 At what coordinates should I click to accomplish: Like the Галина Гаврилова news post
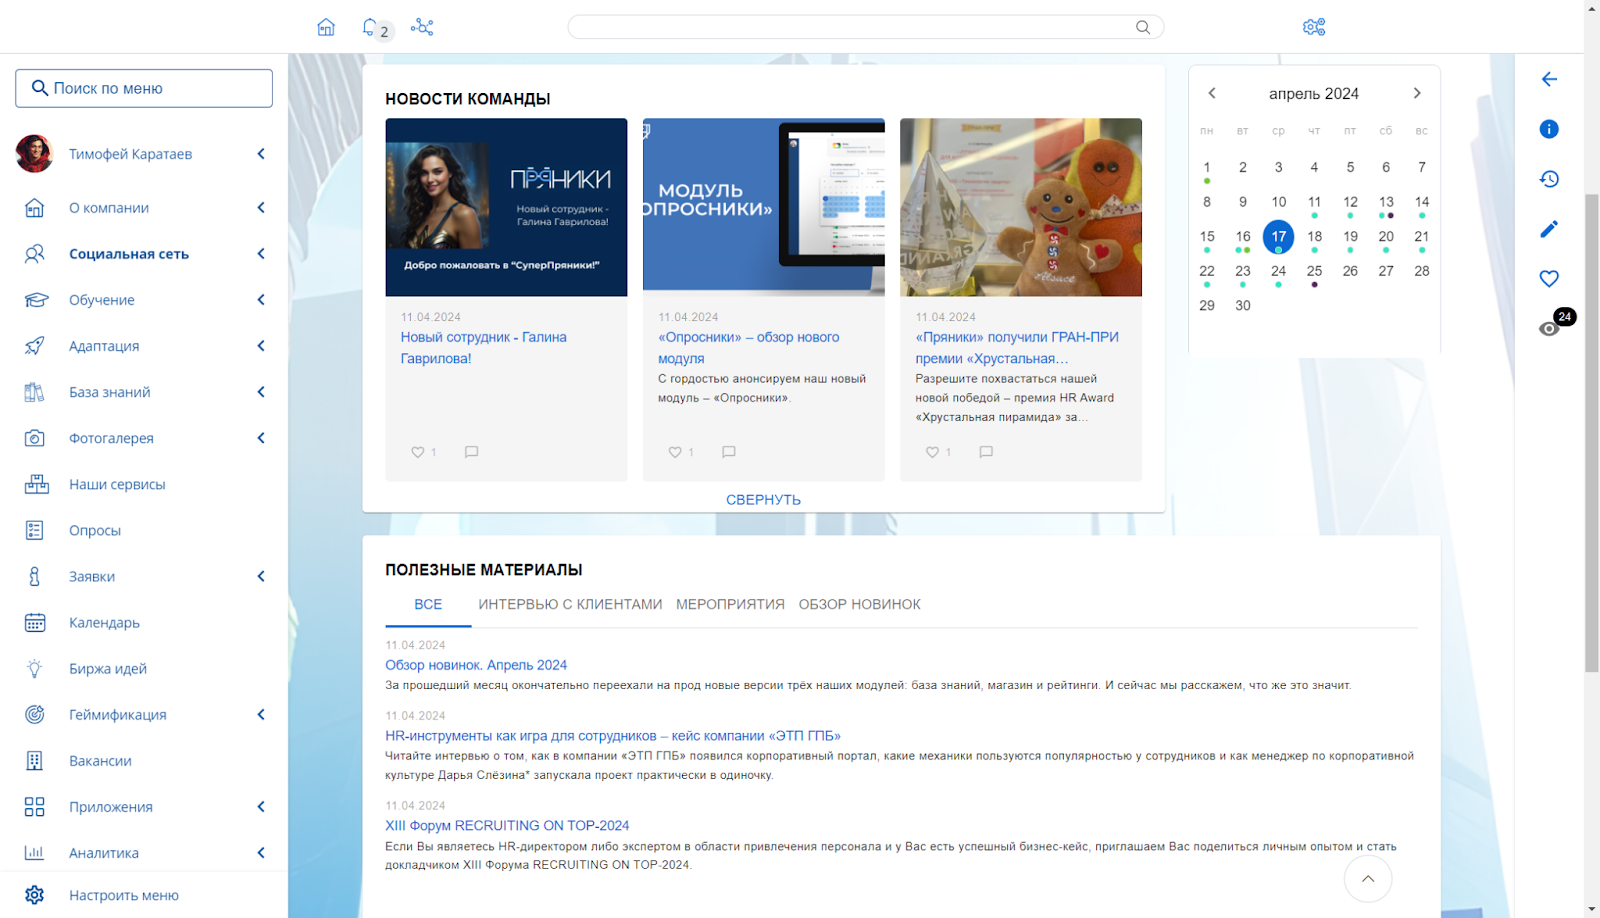[x=418, y=452]
